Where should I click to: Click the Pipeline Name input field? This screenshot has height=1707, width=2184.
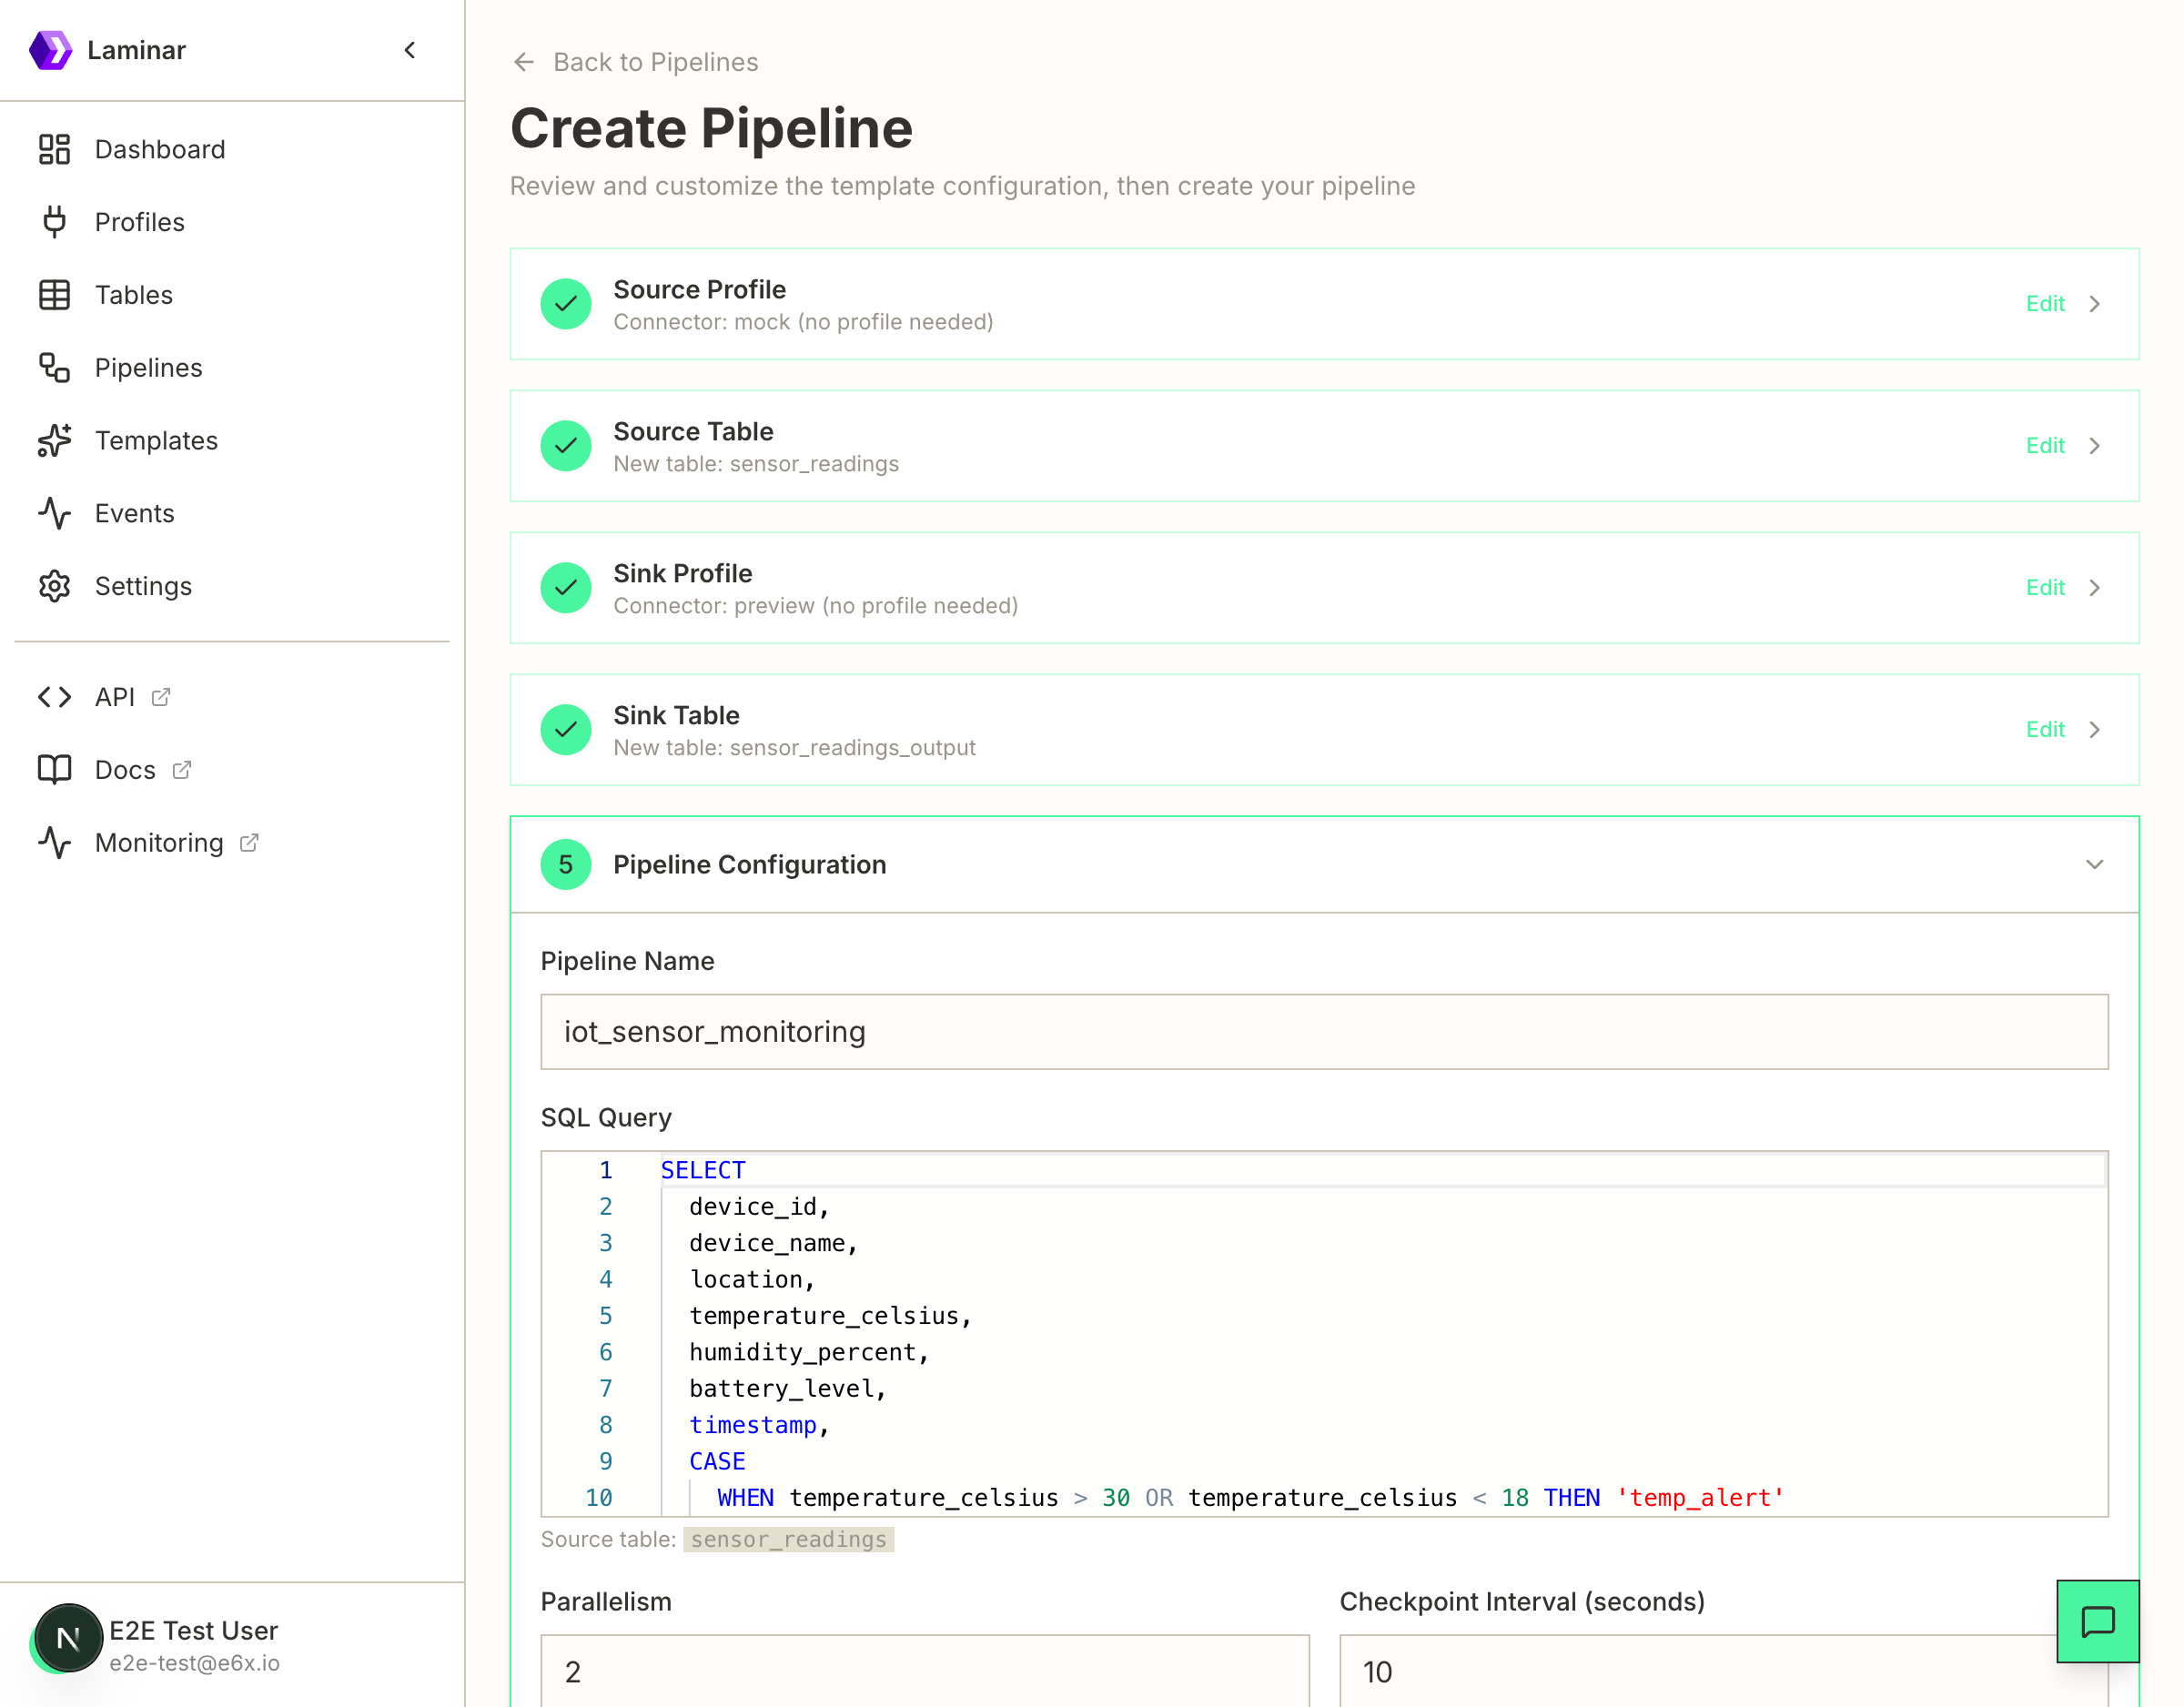pyautogui.click(x=1323, y=1031)
